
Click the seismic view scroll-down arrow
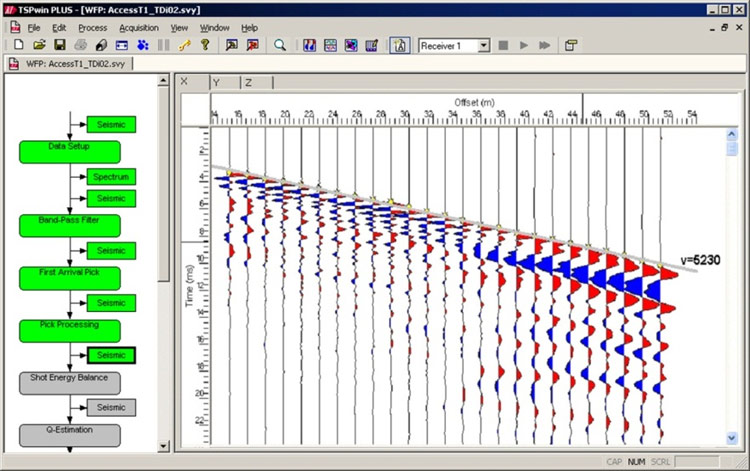click(732, 438)
